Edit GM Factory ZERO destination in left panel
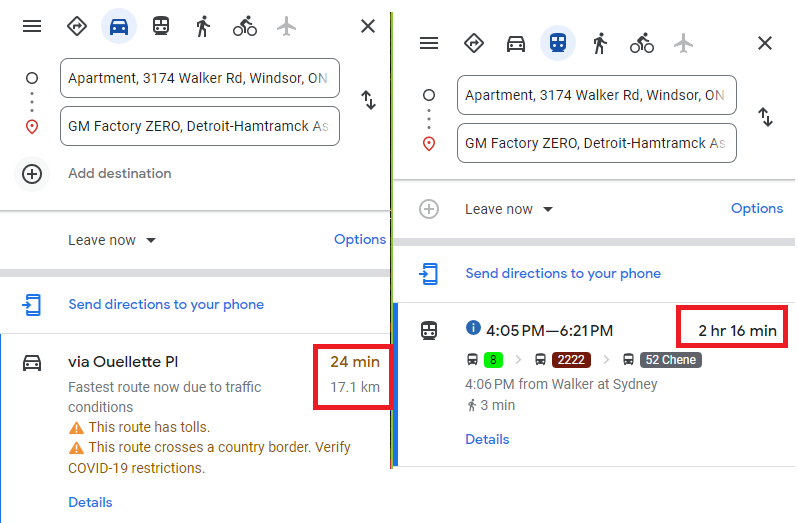Viewport: 798px width, 523px height. click(200, 126)
